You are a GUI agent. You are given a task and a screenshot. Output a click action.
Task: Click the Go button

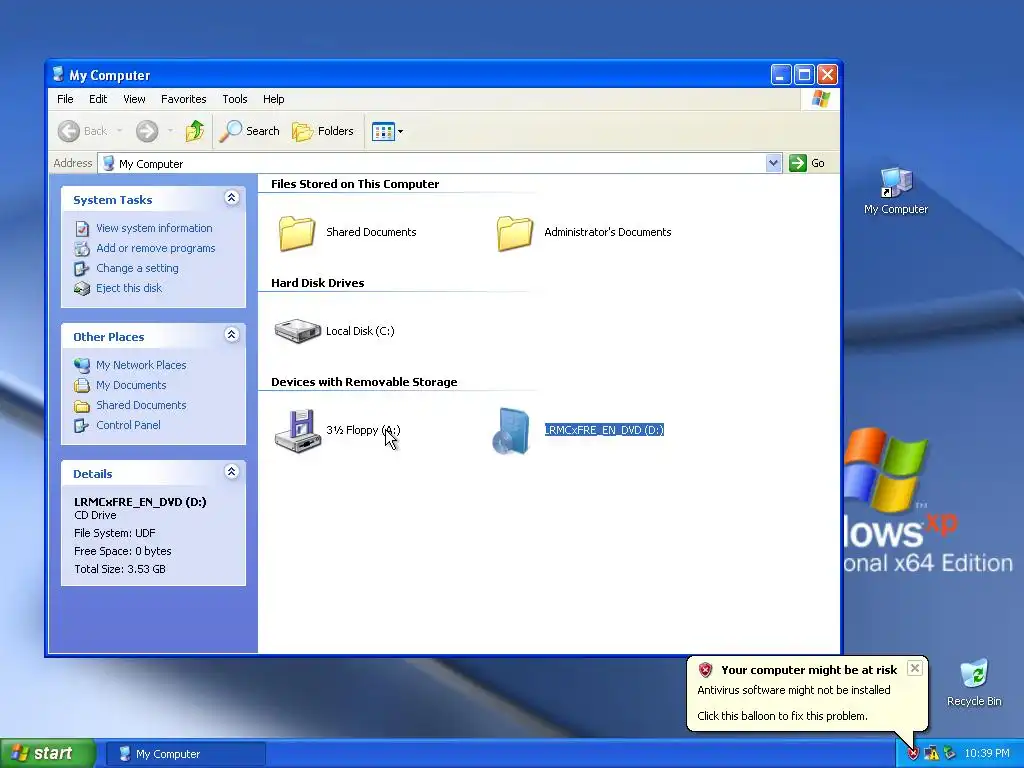[x=807, y=163]
